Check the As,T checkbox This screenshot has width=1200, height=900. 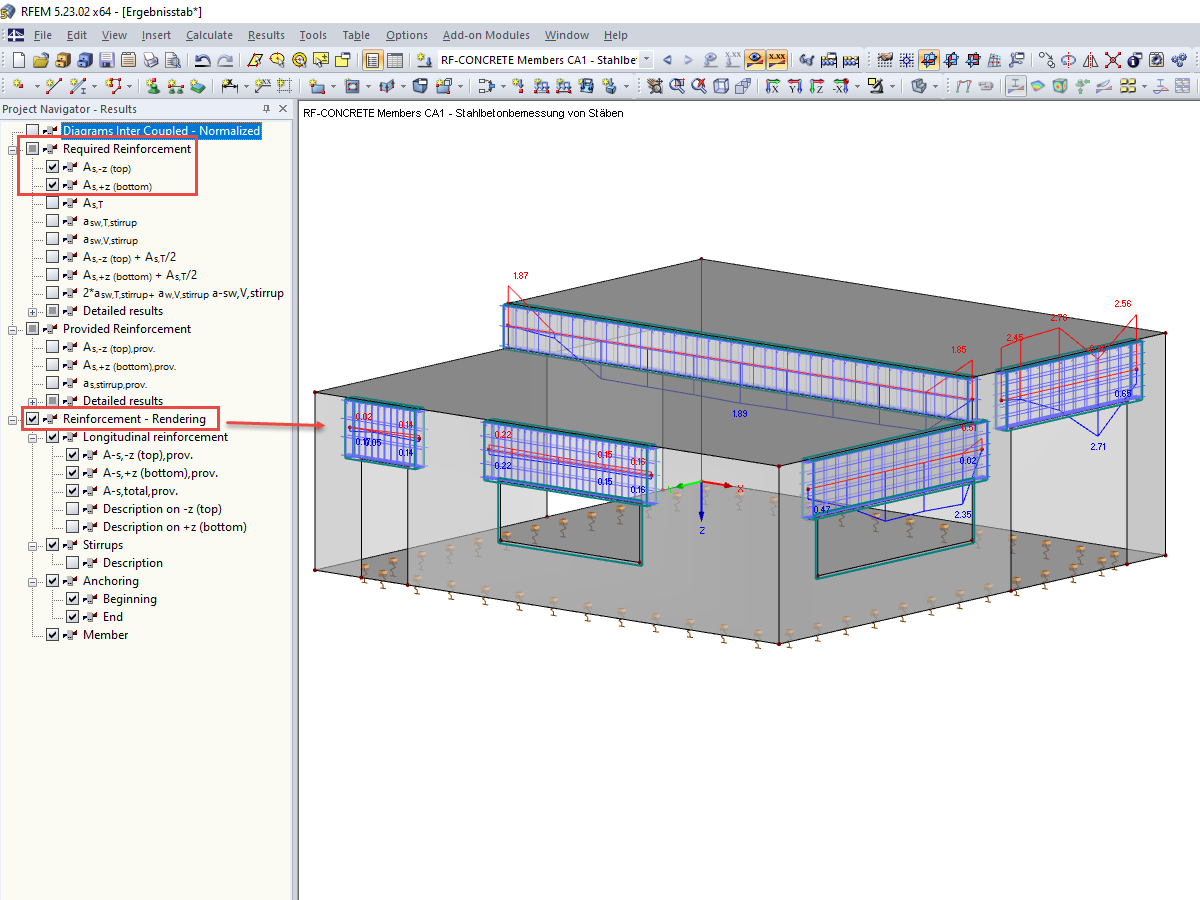tap(53, 203)
